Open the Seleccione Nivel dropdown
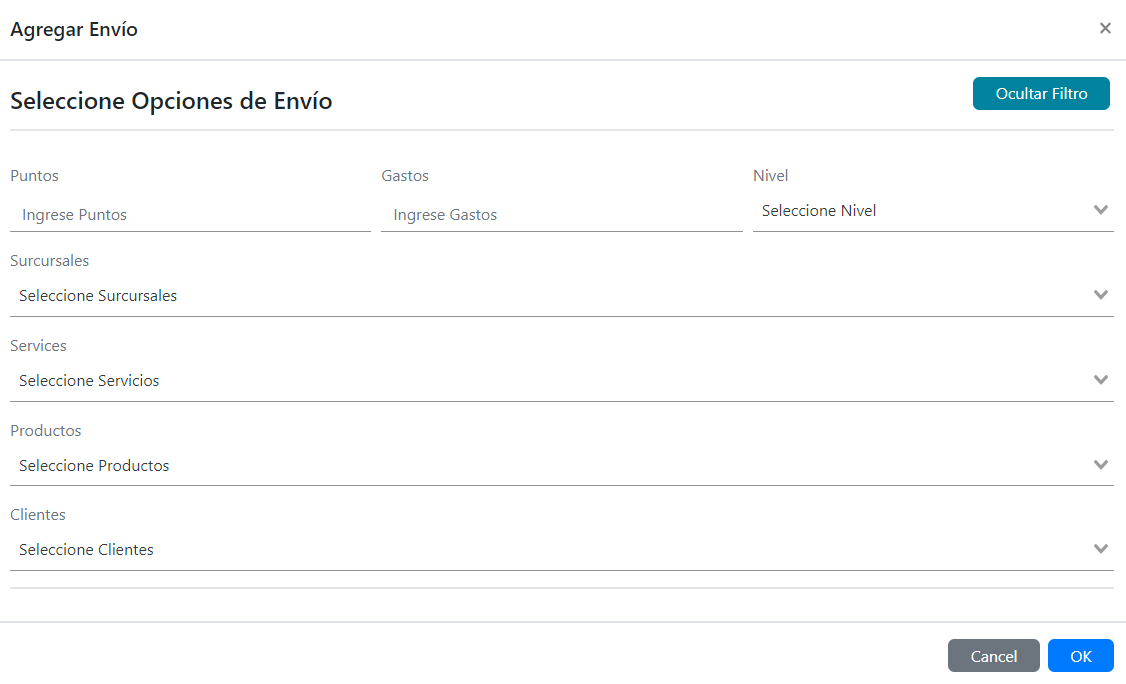The width and height of the screenshot is (1126, 684). (920, 211)
